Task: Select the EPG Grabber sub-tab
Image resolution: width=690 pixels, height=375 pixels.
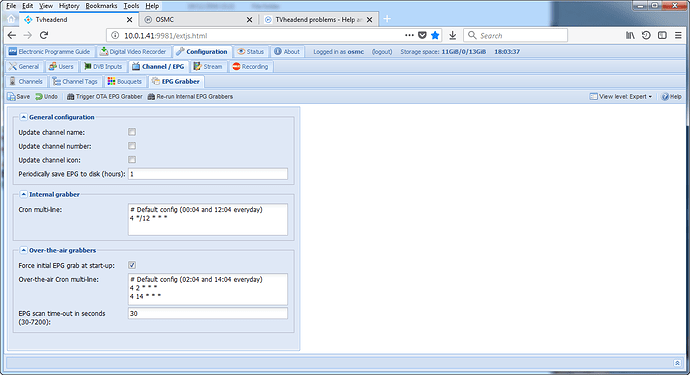Action: point(176,81)
